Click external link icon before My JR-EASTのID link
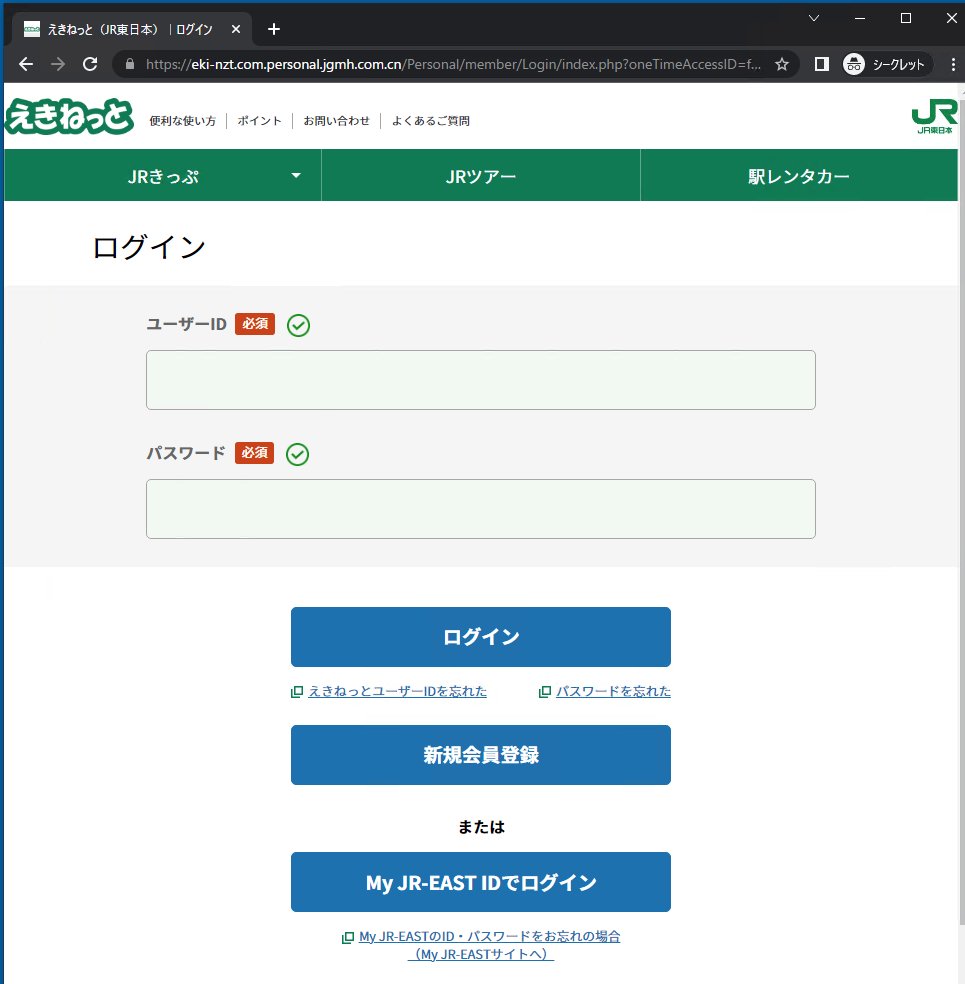Viewport: 965px width, 984px height. point(348,938)
